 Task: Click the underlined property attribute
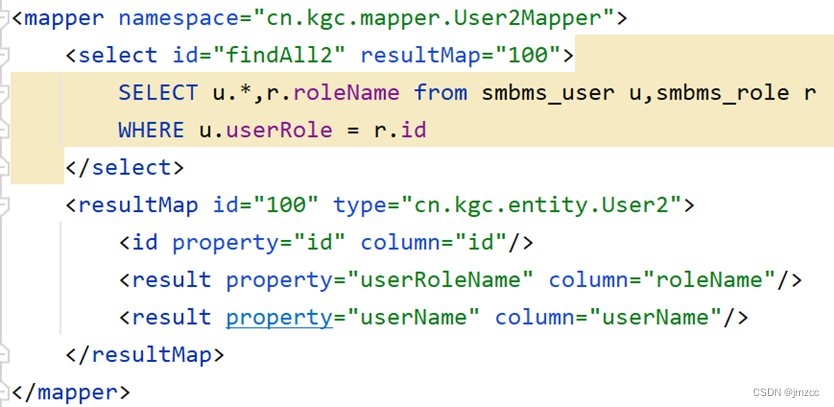(279, 318)
